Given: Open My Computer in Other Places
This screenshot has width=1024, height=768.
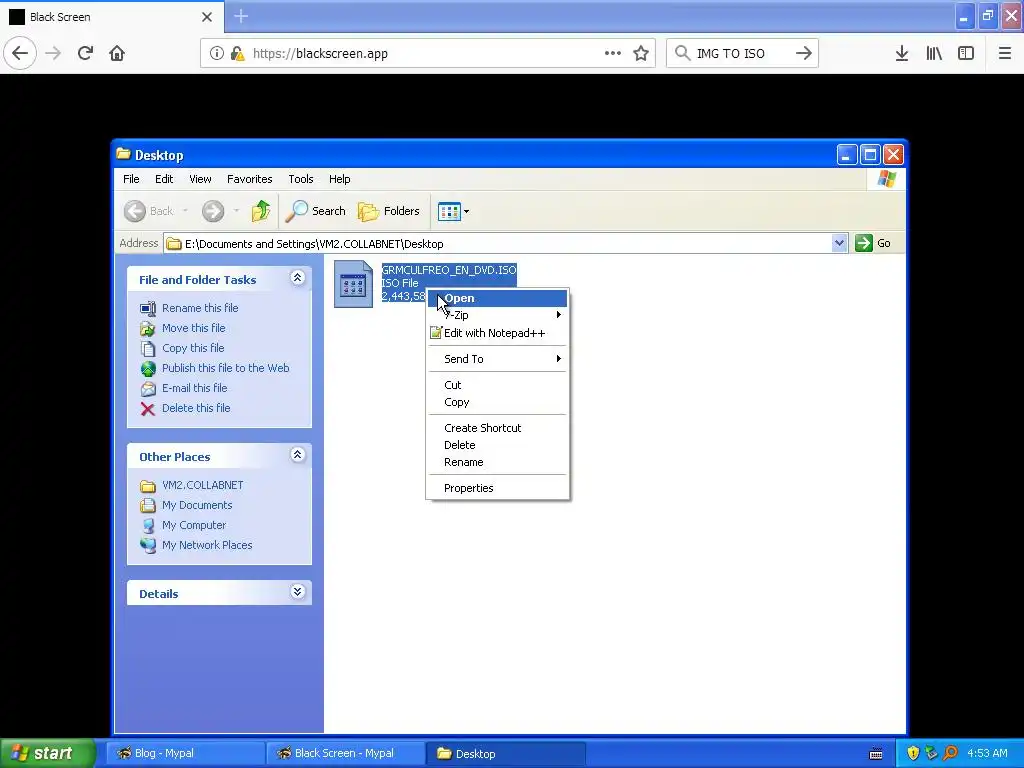Looking at the screenshot, I should [x=194, y=525].
